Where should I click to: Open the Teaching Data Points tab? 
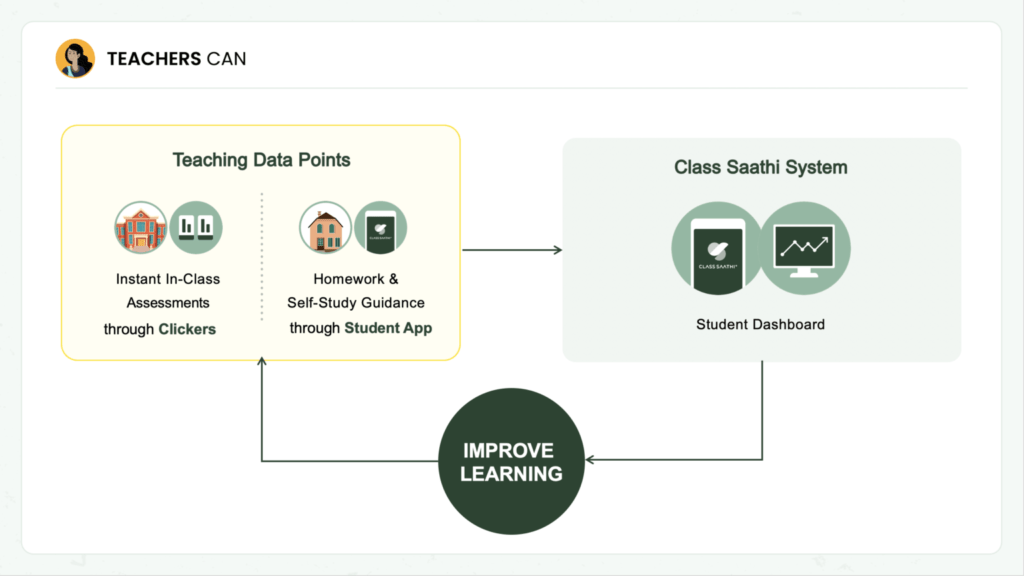click(x=261, y=159)
